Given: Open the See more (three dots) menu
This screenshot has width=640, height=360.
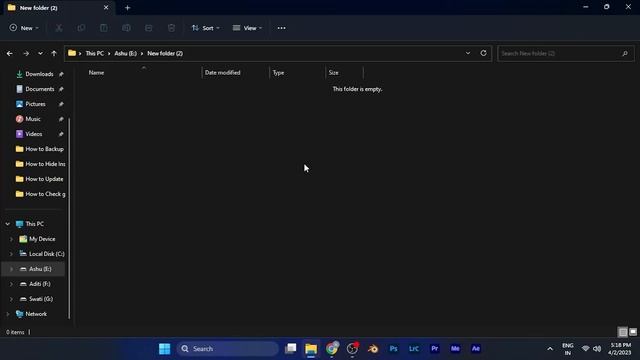Looking at the screenshot, I should [x=281, y=28].
